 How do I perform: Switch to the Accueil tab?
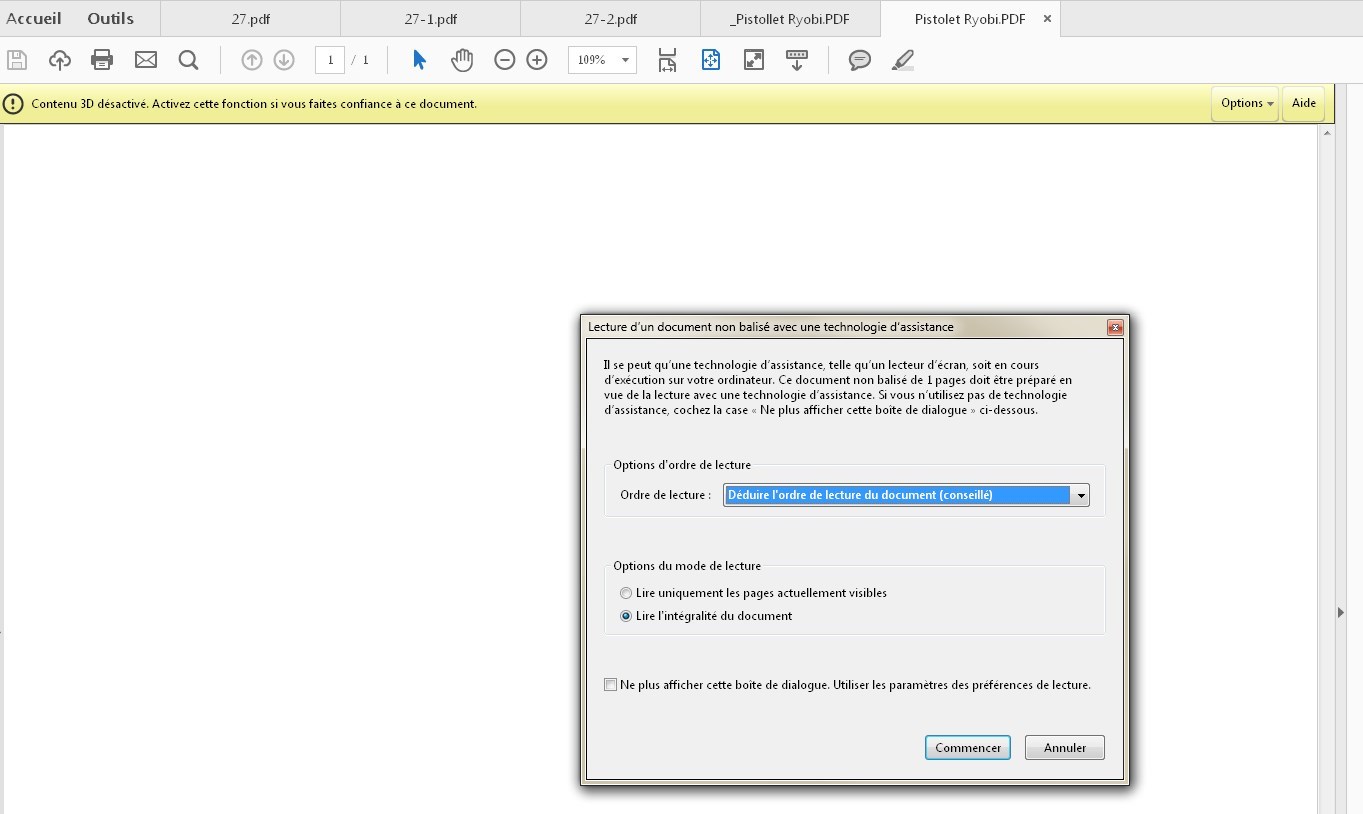point(34,18)
